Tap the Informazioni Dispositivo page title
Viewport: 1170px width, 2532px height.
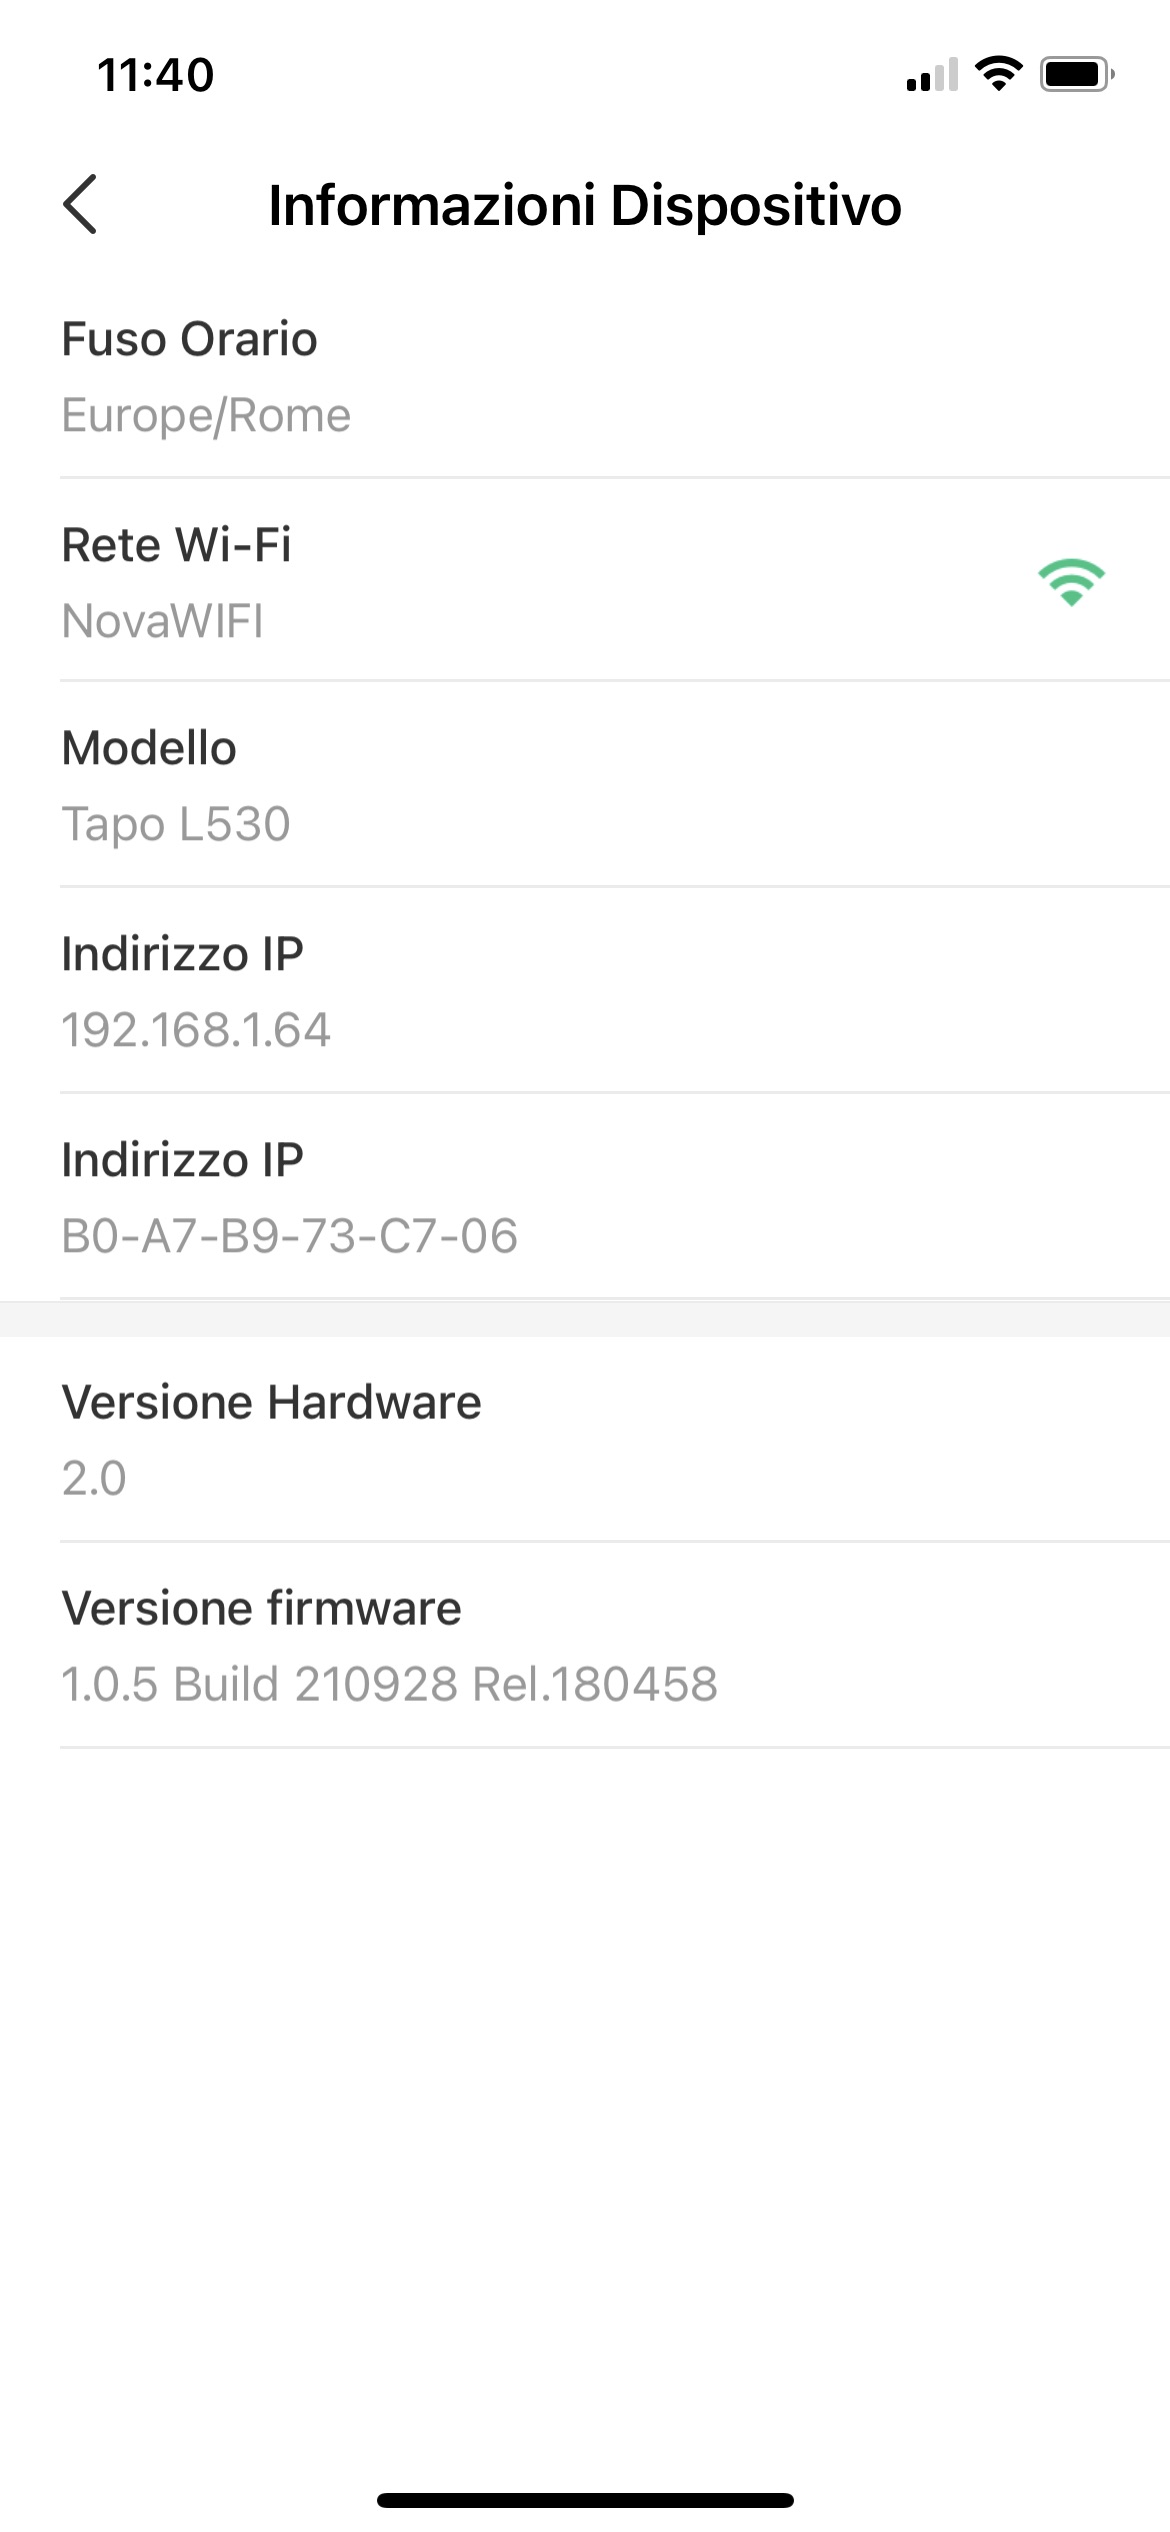click(x=585, y=205)
